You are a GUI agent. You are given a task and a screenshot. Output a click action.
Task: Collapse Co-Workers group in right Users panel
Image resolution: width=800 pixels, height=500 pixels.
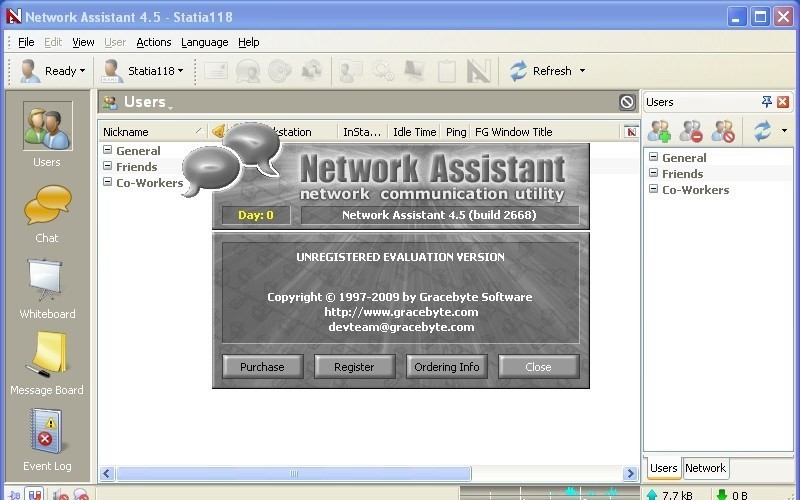653,188
